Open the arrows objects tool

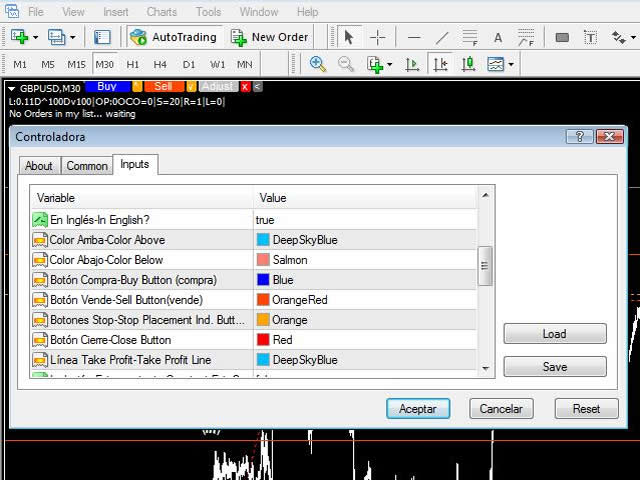coord(618,38)
